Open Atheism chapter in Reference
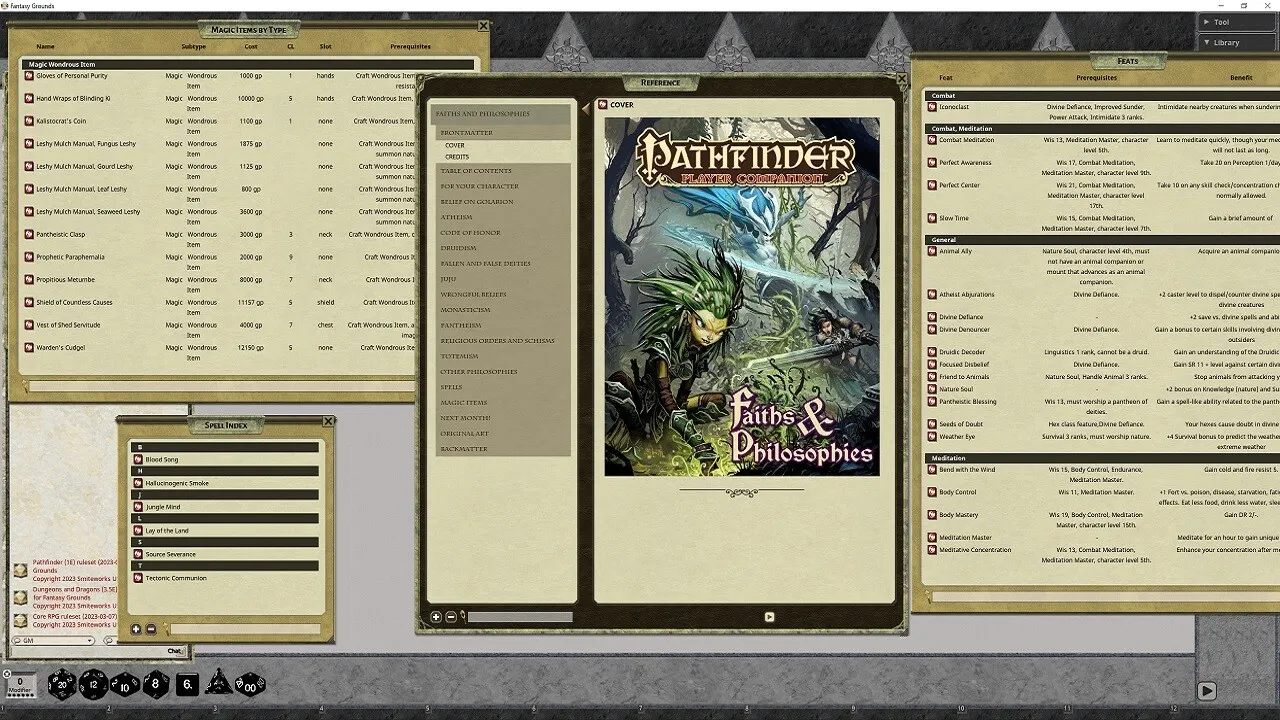 pos(457,217)
